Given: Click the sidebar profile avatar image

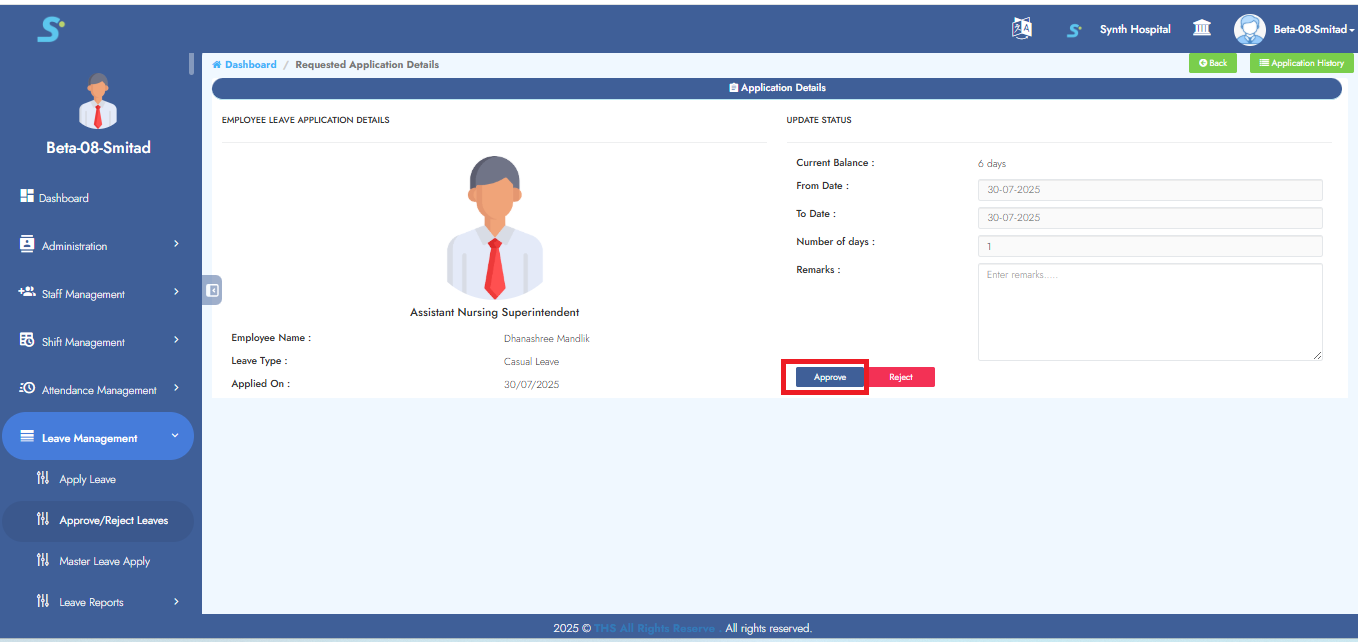Looking at the screenshot, I should click(x=97, y=102).
